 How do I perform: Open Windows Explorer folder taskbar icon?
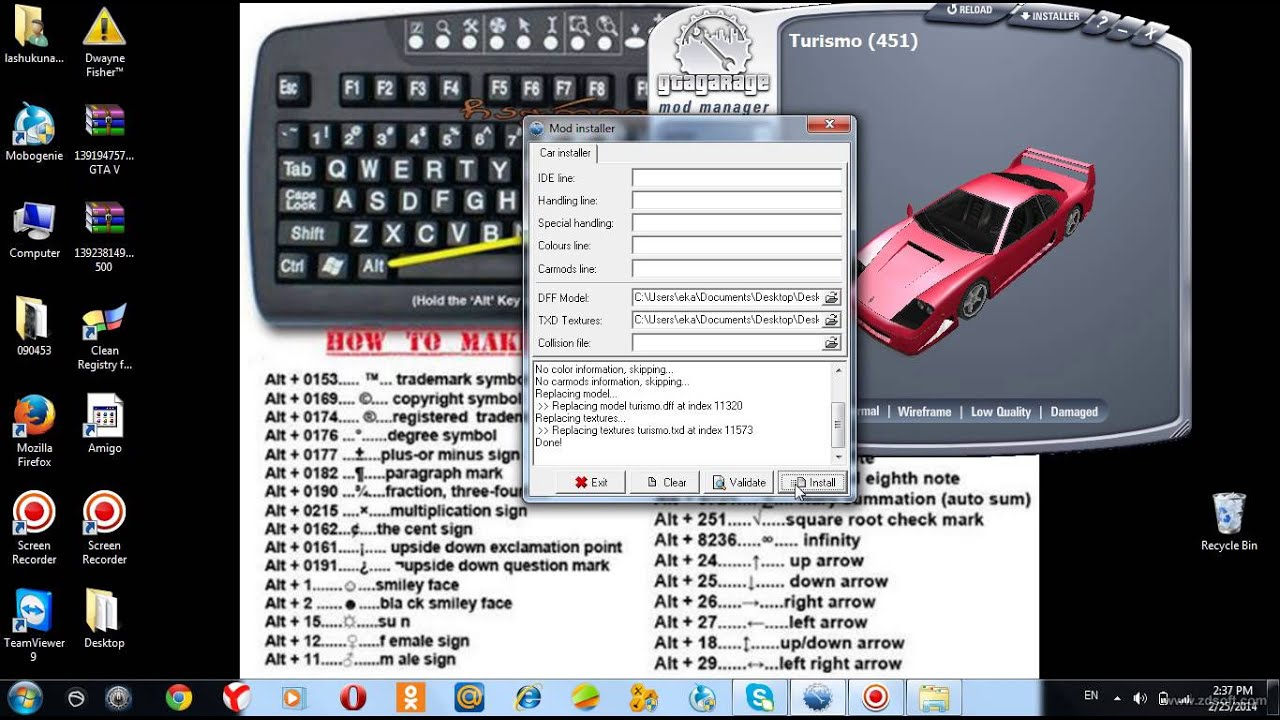934,697
